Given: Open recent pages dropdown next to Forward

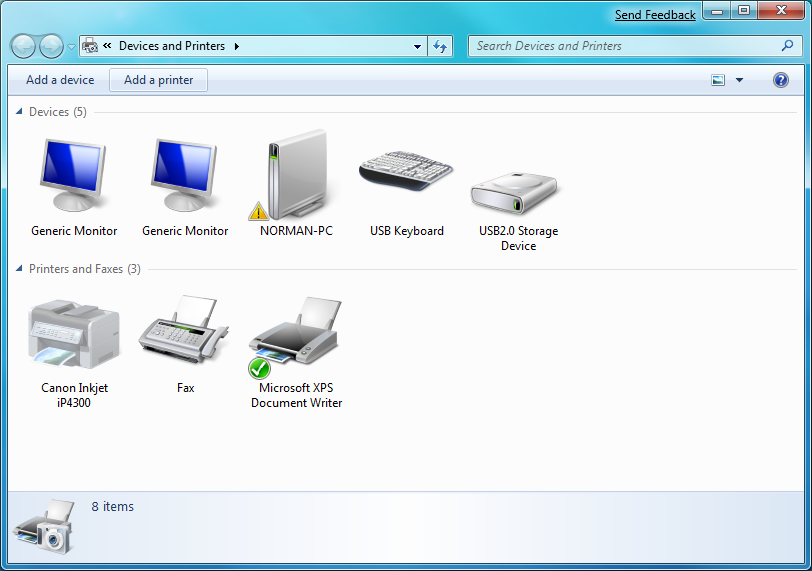Looking at the screenshot, I should 71,46.
